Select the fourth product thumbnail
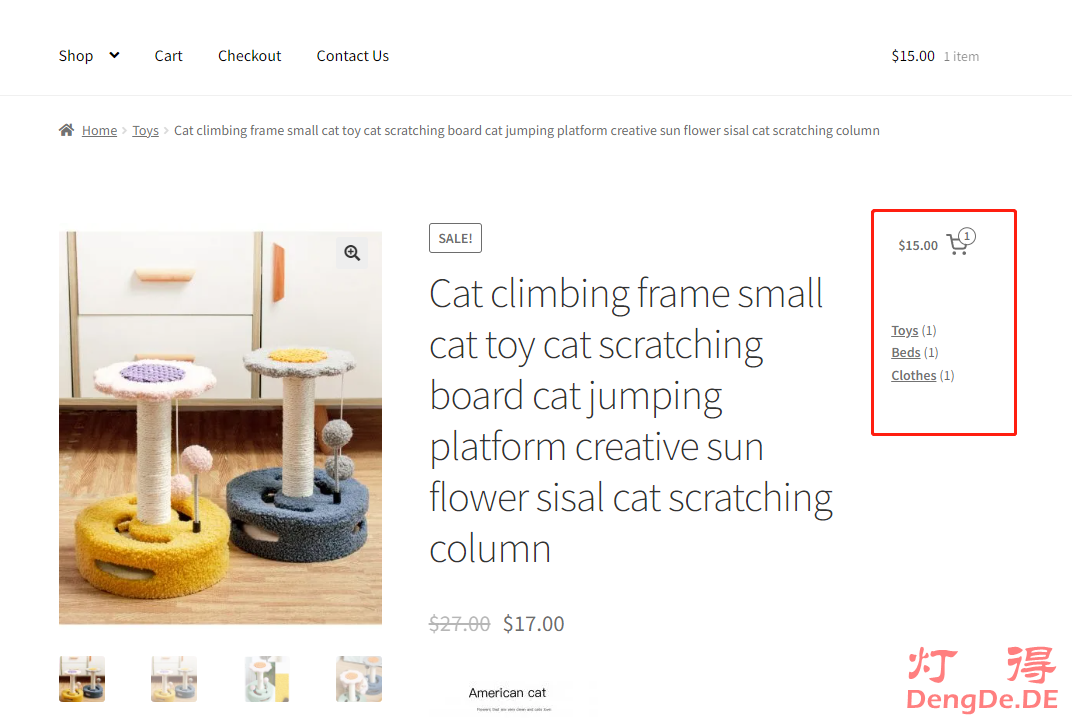Screen dimensions: 1072x718 coord(359,679)
